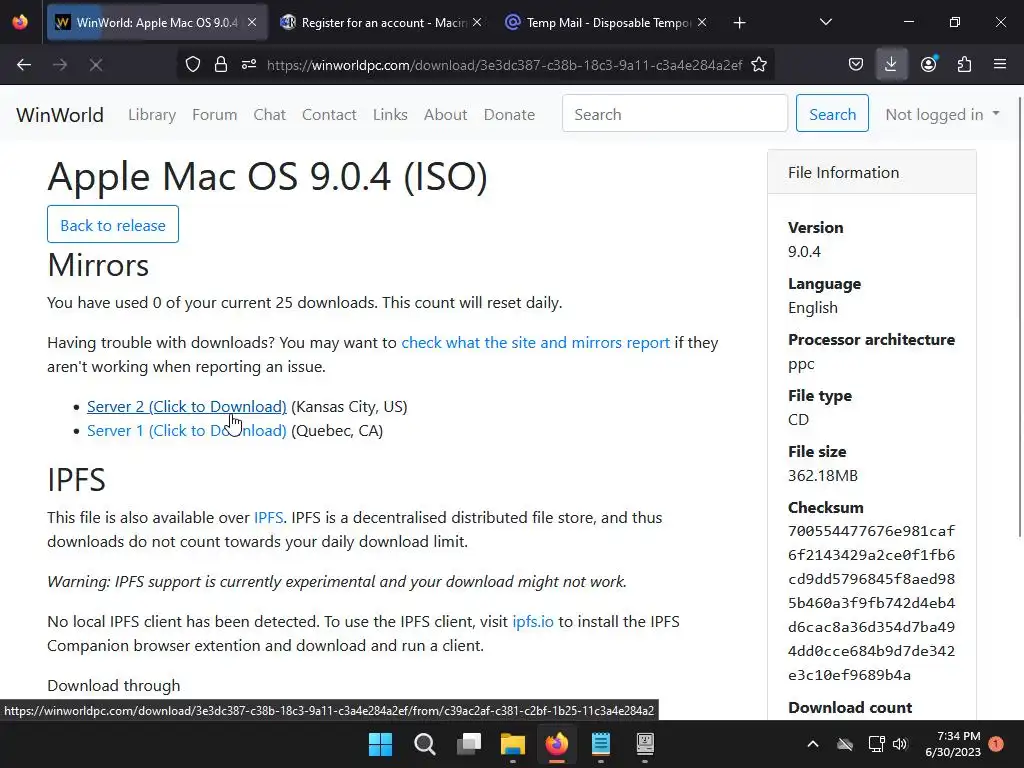Open Windows taskbar search
The height and width of the screenshot is (768, 1024).
tap(424, 744)
